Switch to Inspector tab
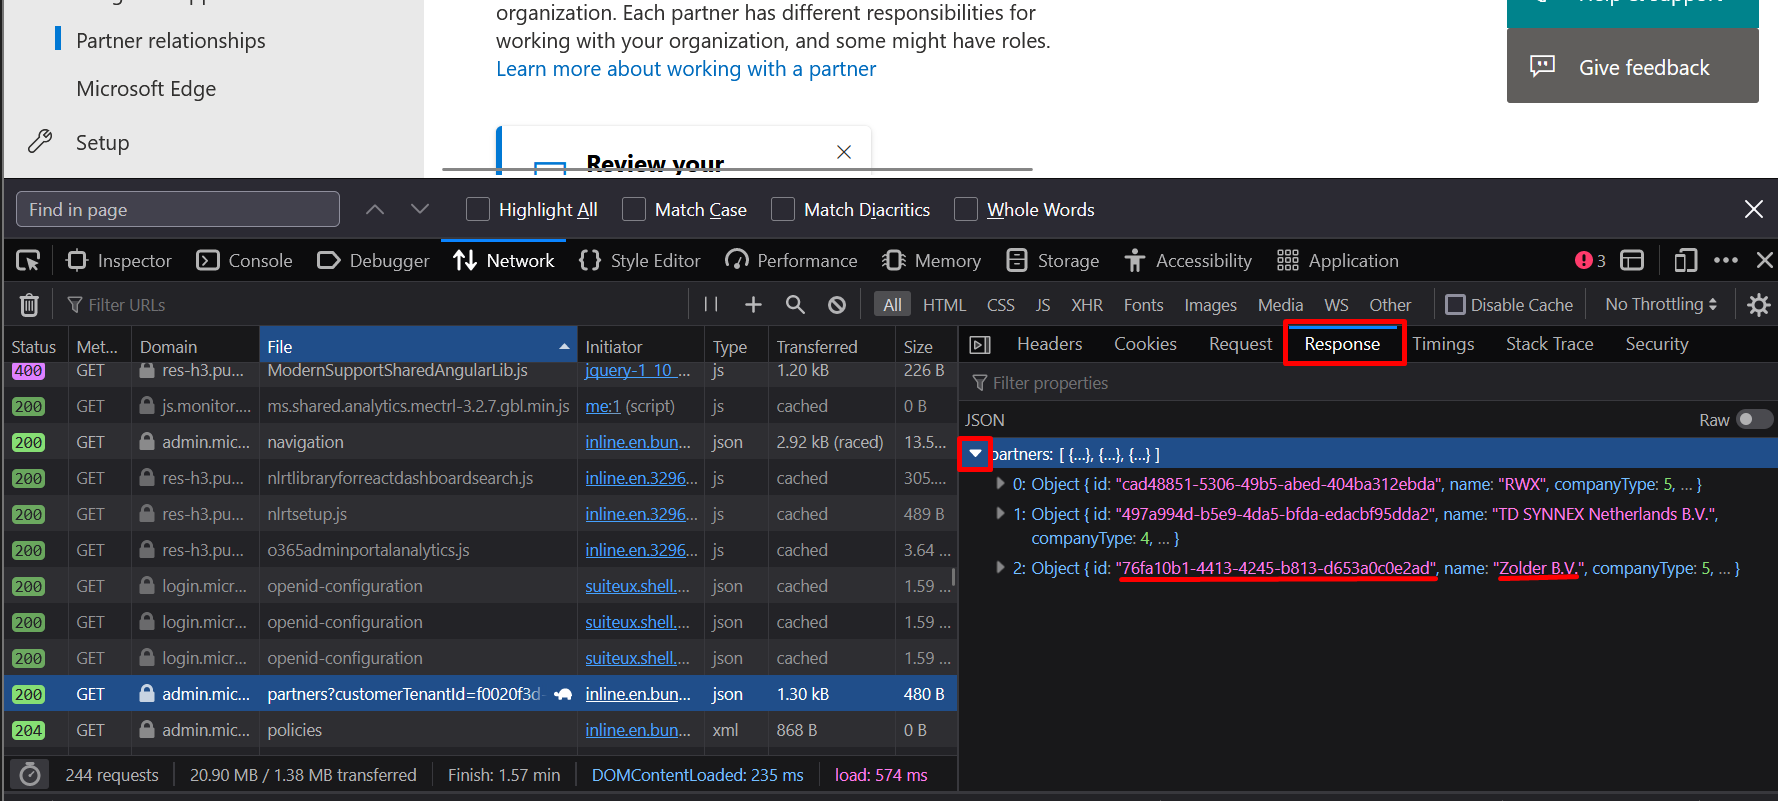1778x801 pixels. tap(119, 261)
